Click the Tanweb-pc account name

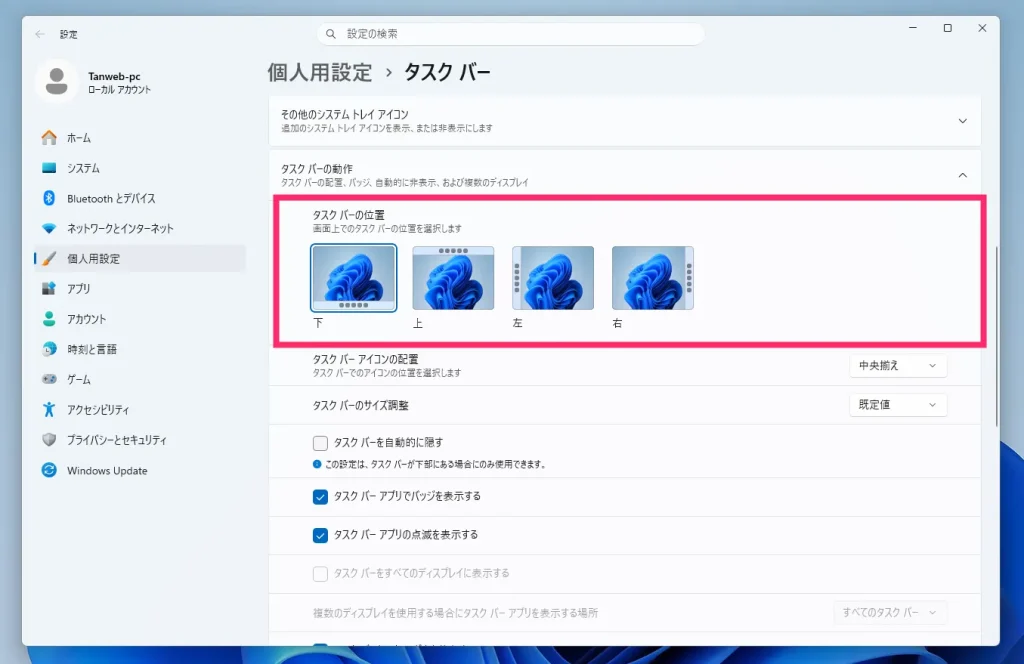coord(114,76)
